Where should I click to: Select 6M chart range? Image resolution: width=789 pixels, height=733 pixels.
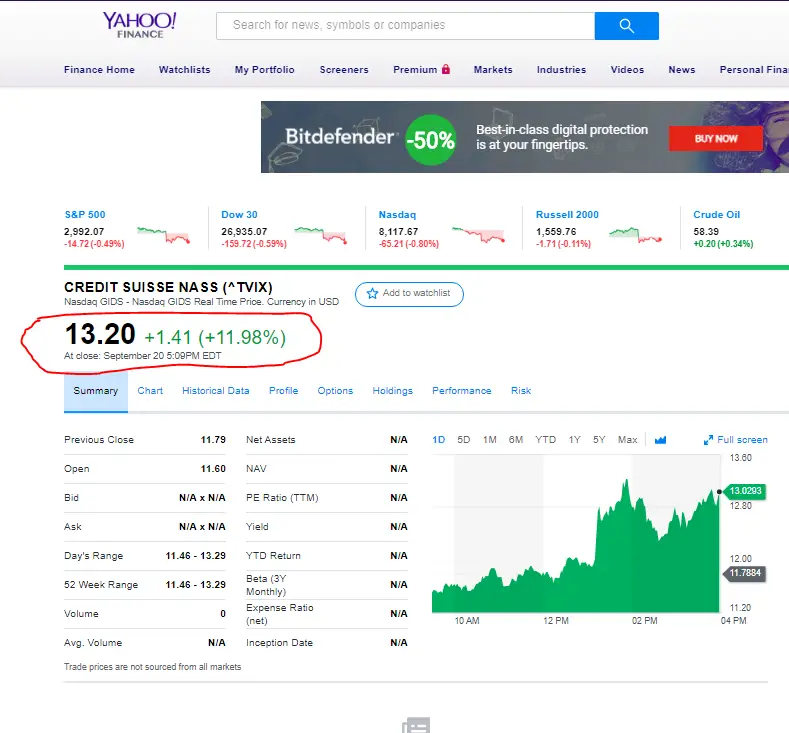pos(516,440)
